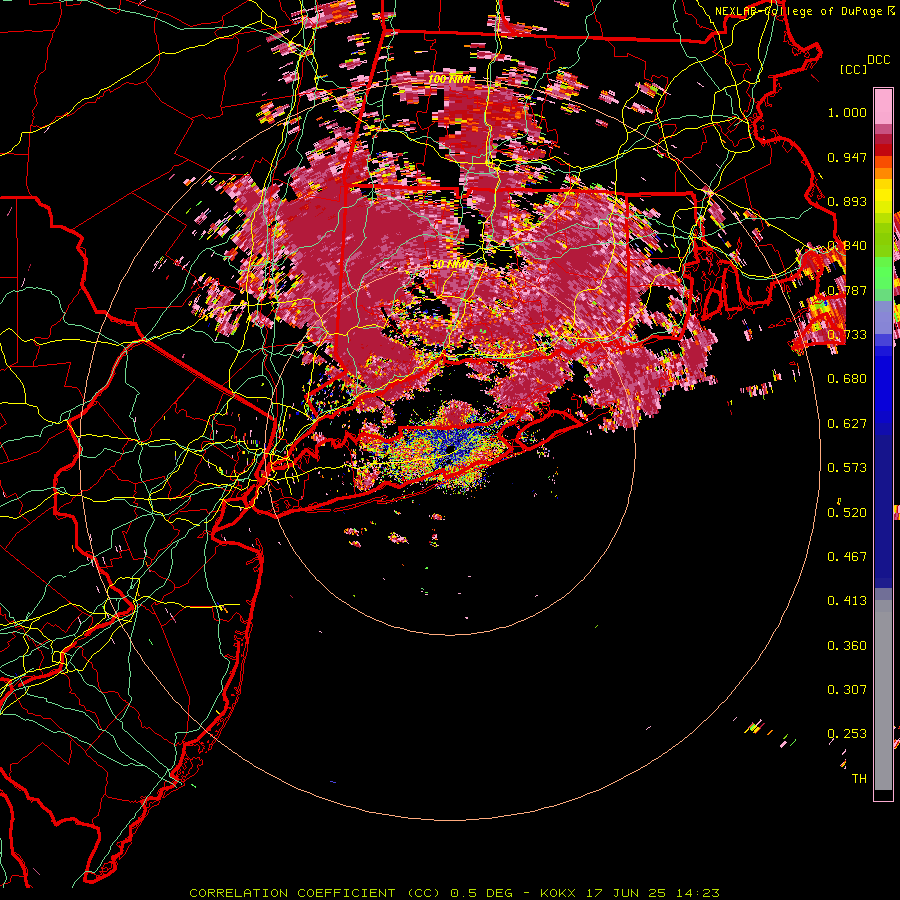Pick the yellow segment of the color scale

click(883, 197)
